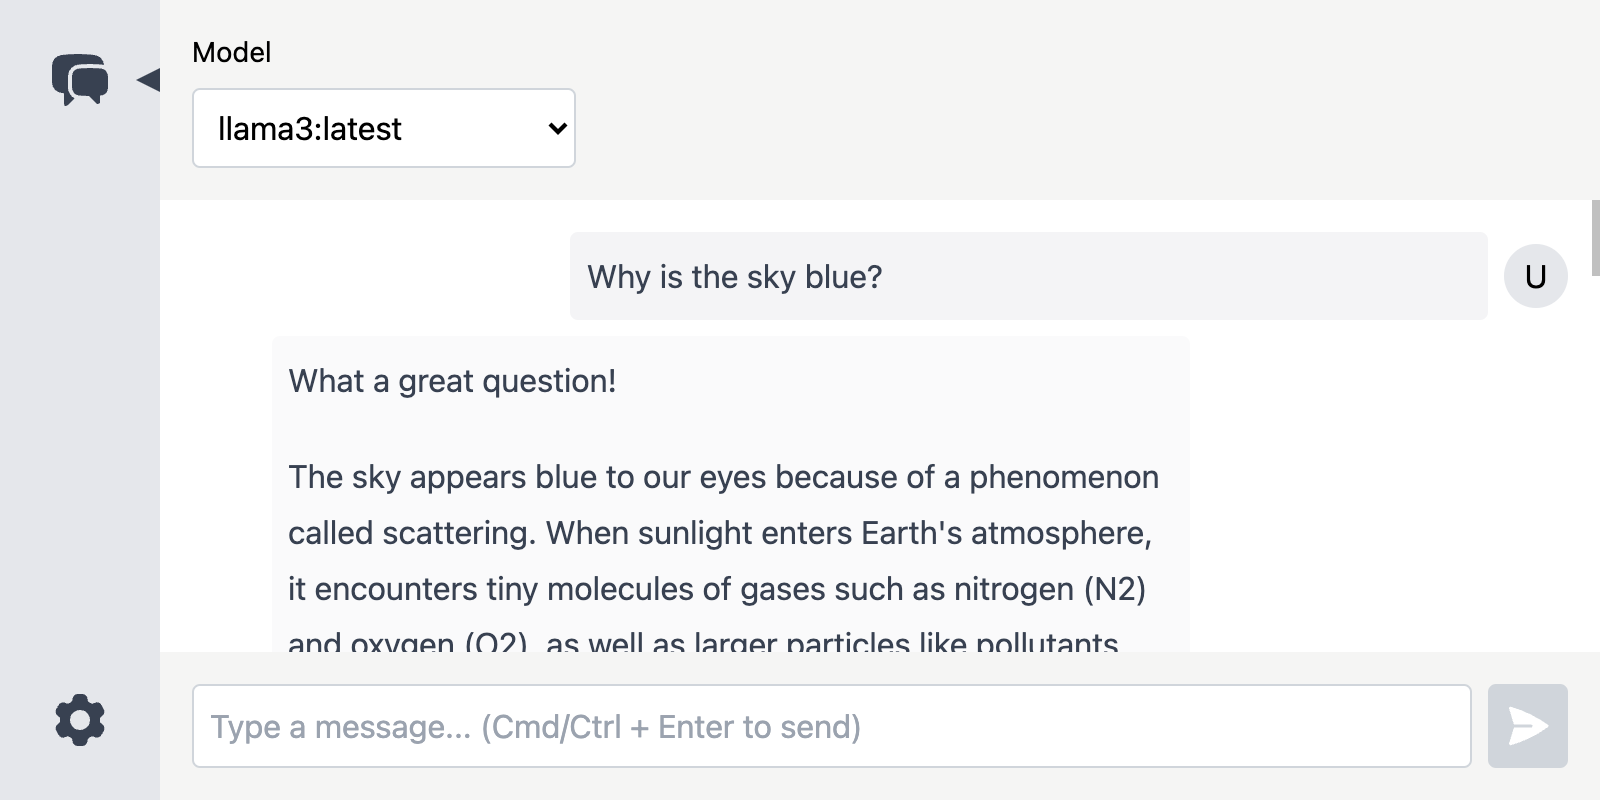Click the word phenomenon in the reply
Image resolution: width=1600 pixels, height=800 pixels.
pyautogui.click(x=1064, y=478)
